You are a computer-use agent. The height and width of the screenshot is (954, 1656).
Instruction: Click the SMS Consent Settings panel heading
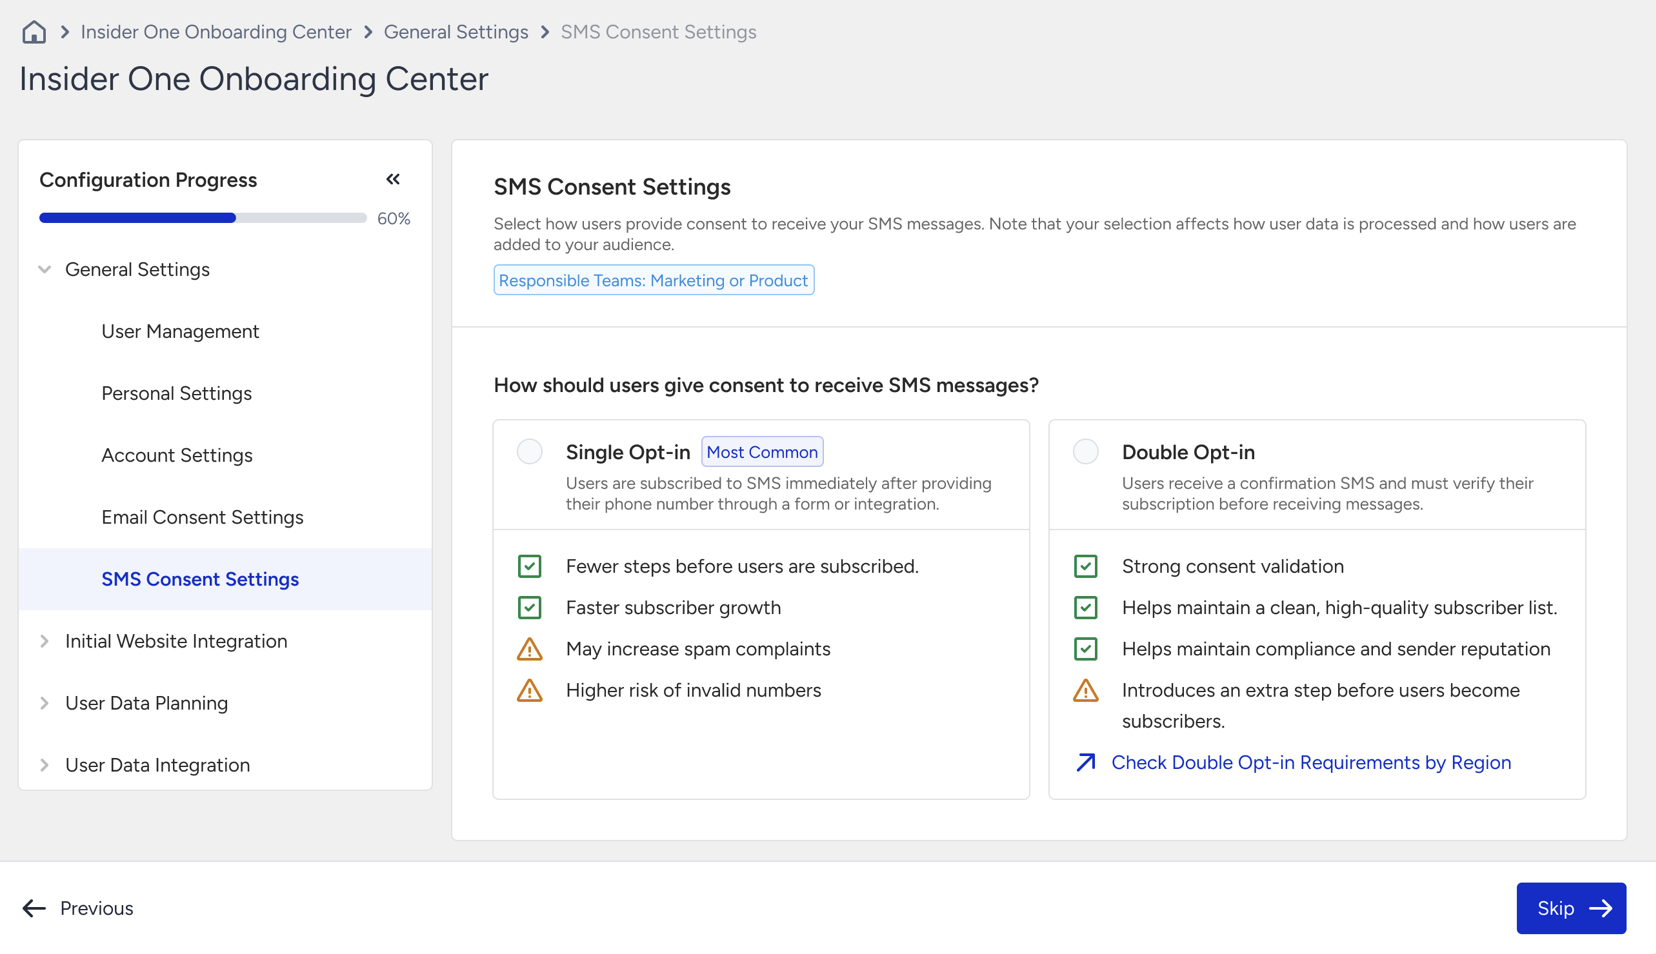coord(612,187)
